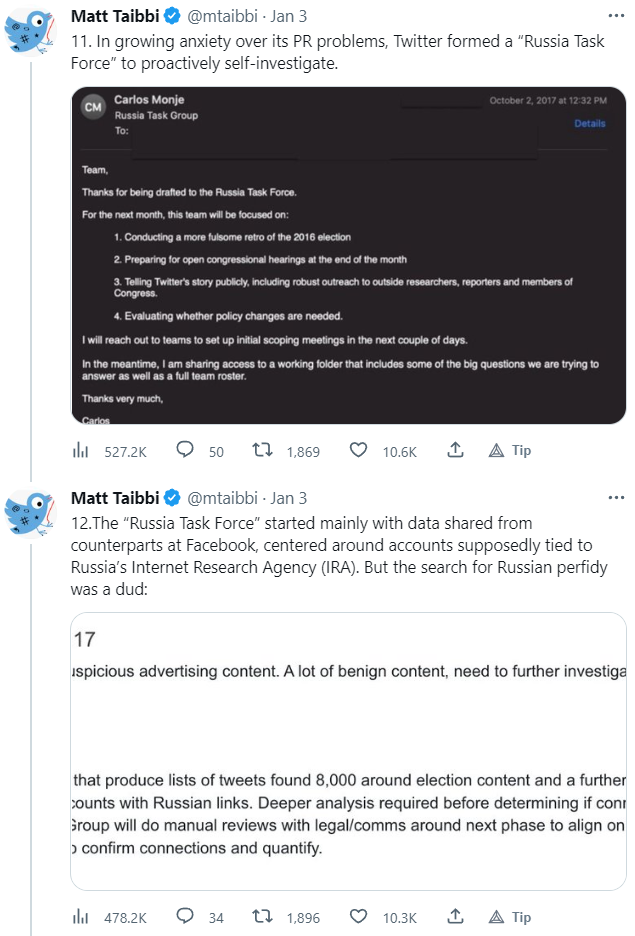
Task: Retweet the first tweet with 1,869 retweets
Action: point(263,451)
